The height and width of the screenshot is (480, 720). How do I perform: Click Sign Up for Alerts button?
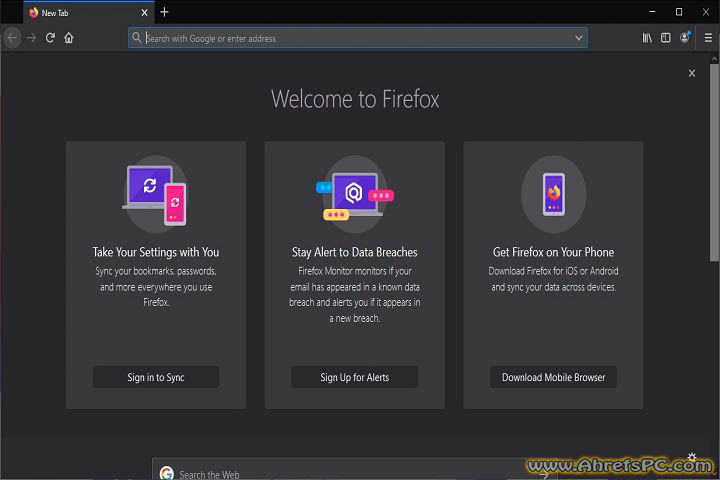354,377
